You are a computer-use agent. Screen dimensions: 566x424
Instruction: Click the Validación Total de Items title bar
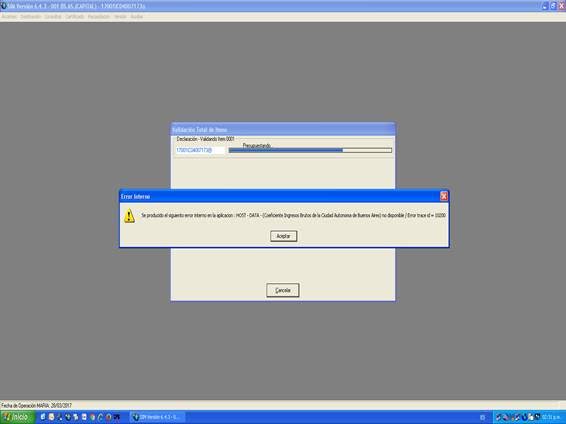283,130
